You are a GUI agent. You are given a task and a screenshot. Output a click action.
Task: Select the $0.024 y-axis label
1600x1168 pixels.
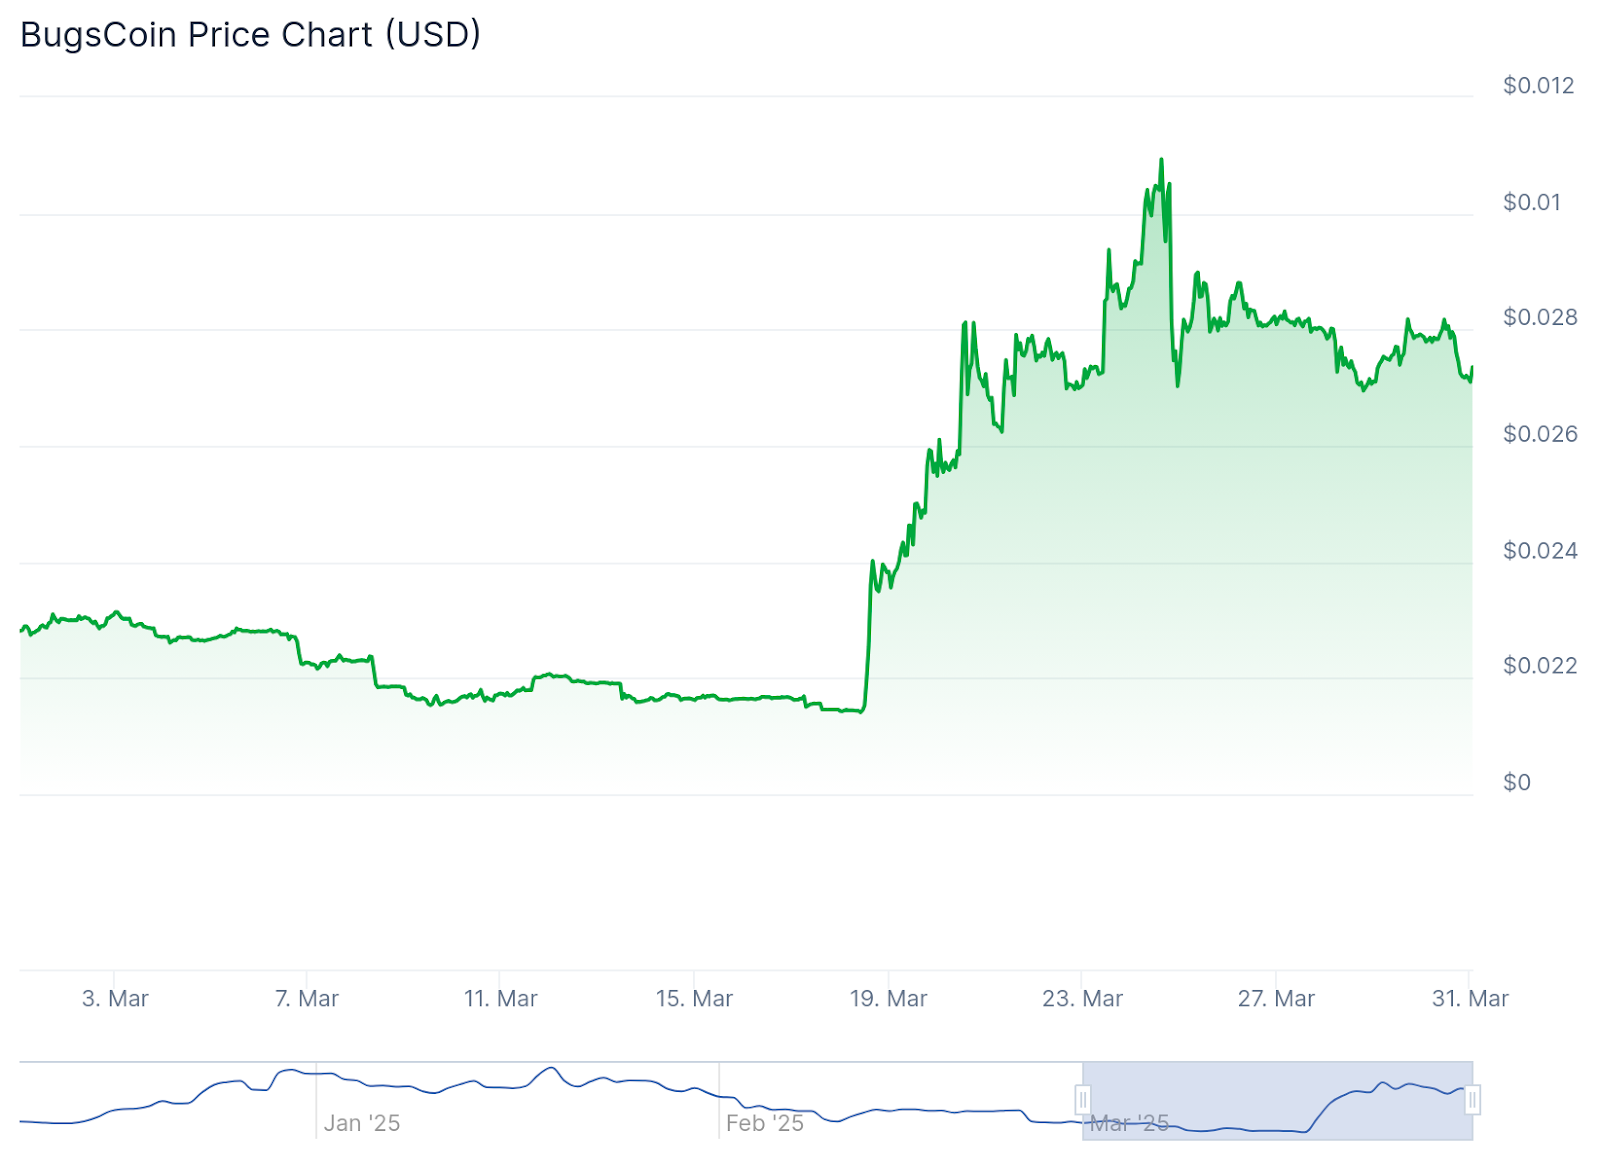(x=1540, y=550)
